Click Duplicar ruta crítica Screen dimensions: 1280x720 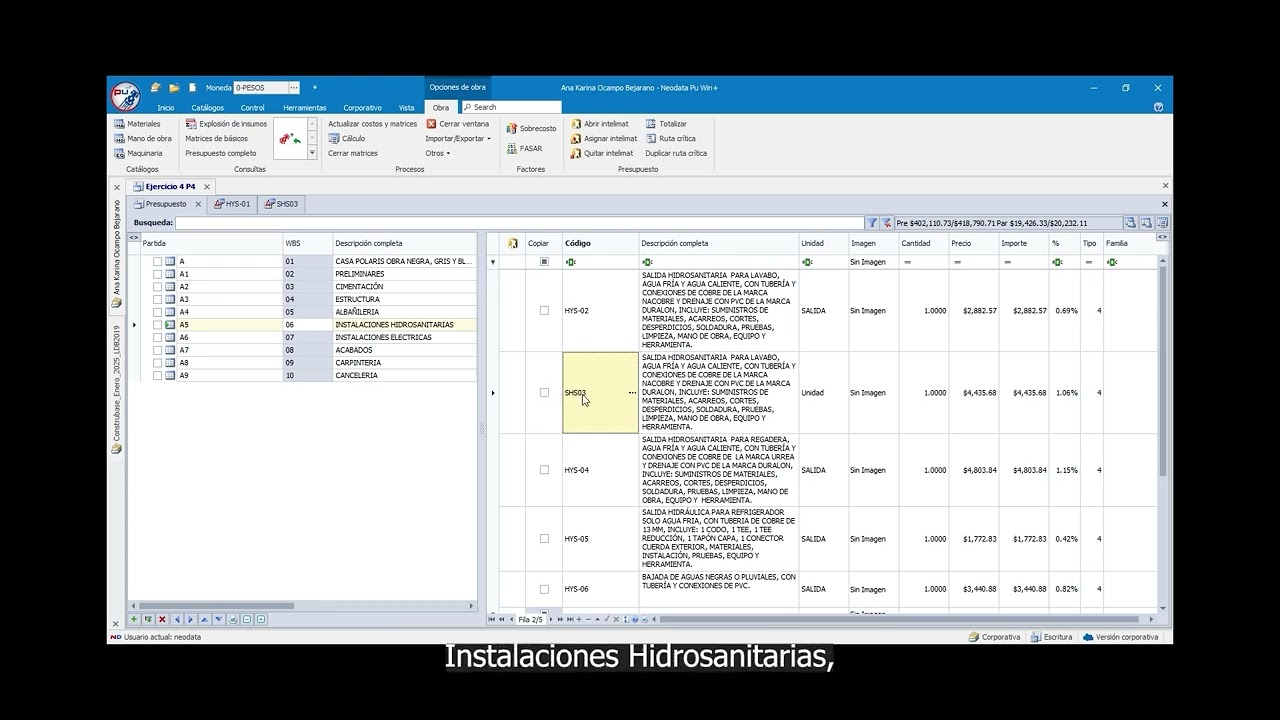pos(676,153)
